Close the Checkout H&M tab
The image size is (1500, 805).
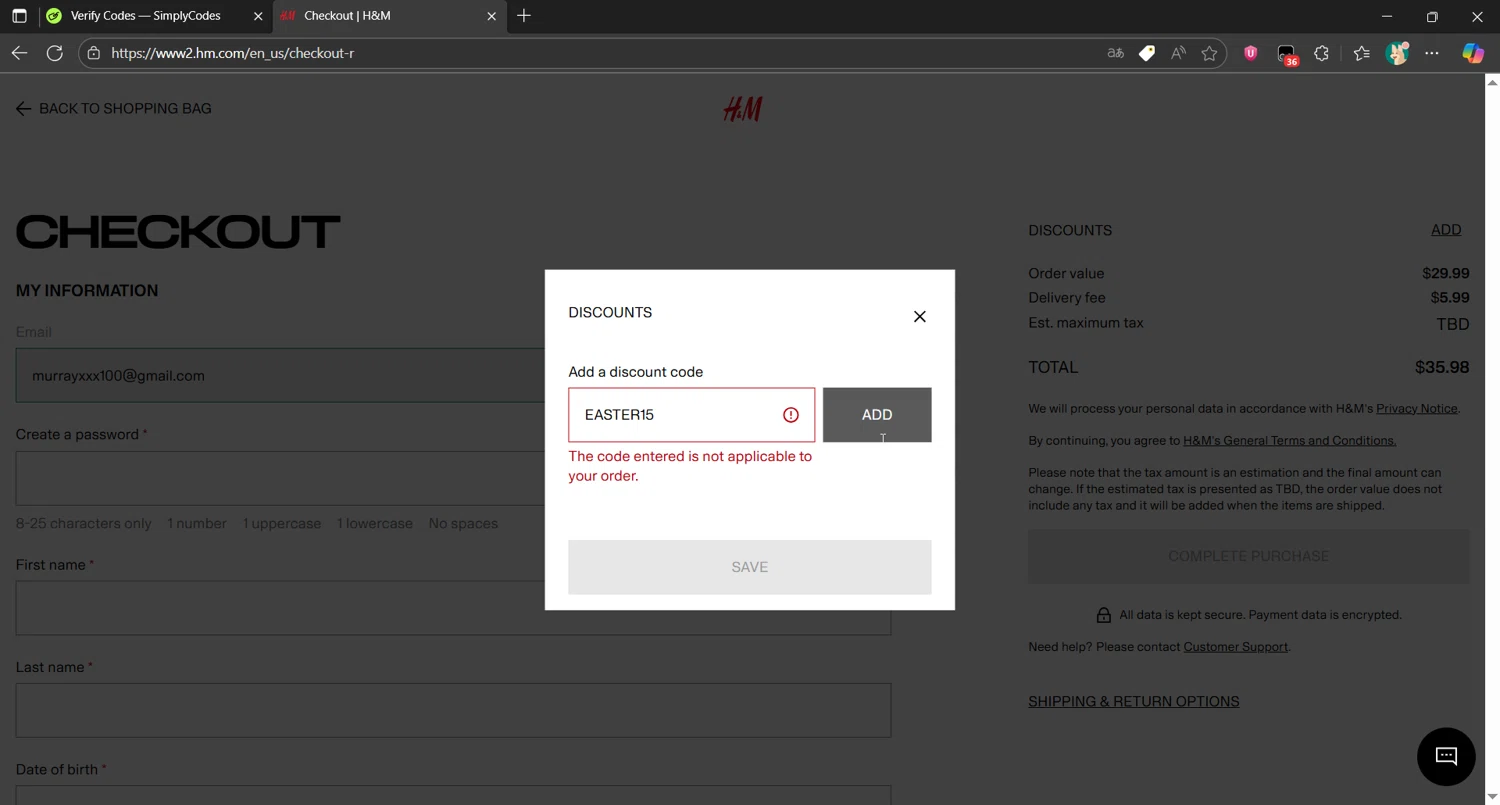click(x=491, y=16)
